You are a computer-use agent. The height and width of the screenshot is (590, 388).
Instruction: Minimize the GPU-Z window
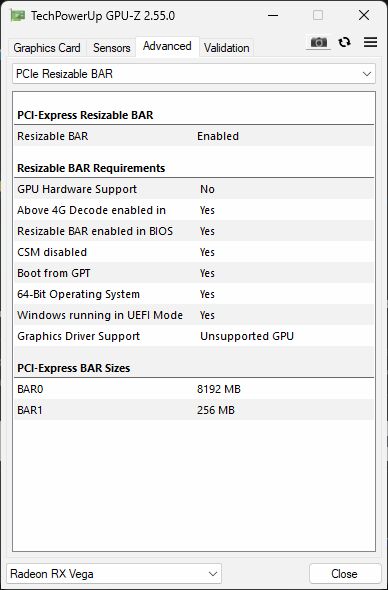coord(273,15)
